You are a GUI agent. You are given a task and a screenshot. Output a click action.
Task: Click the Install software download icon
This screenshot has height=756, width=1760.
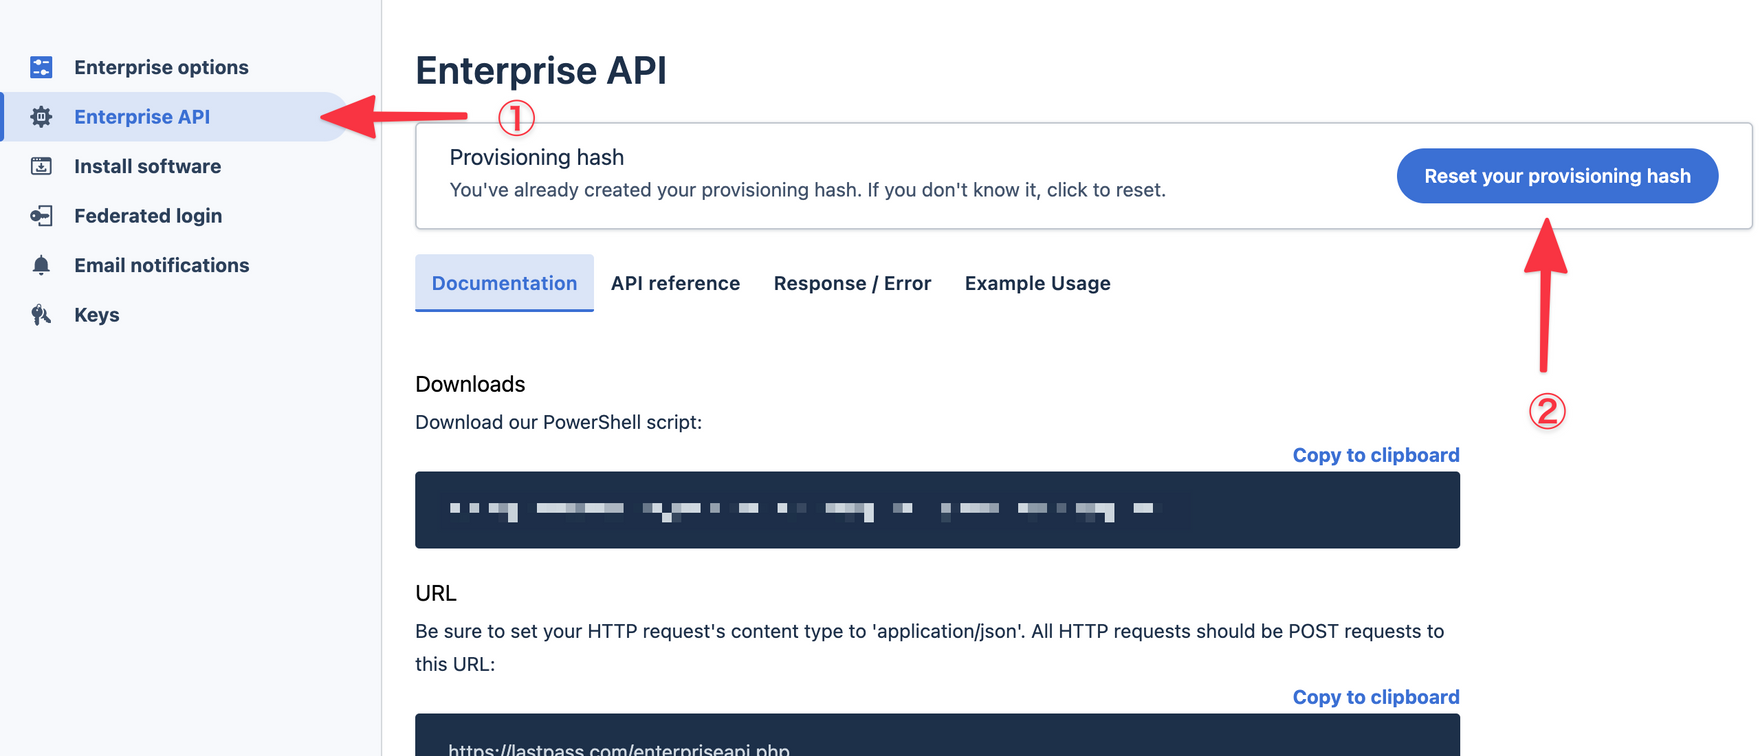[x=41, y=166]
